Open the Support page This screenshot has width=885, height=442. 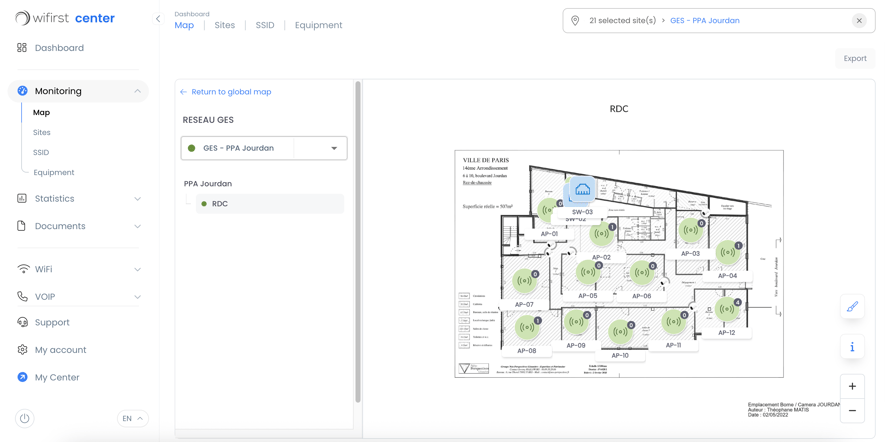52,322
